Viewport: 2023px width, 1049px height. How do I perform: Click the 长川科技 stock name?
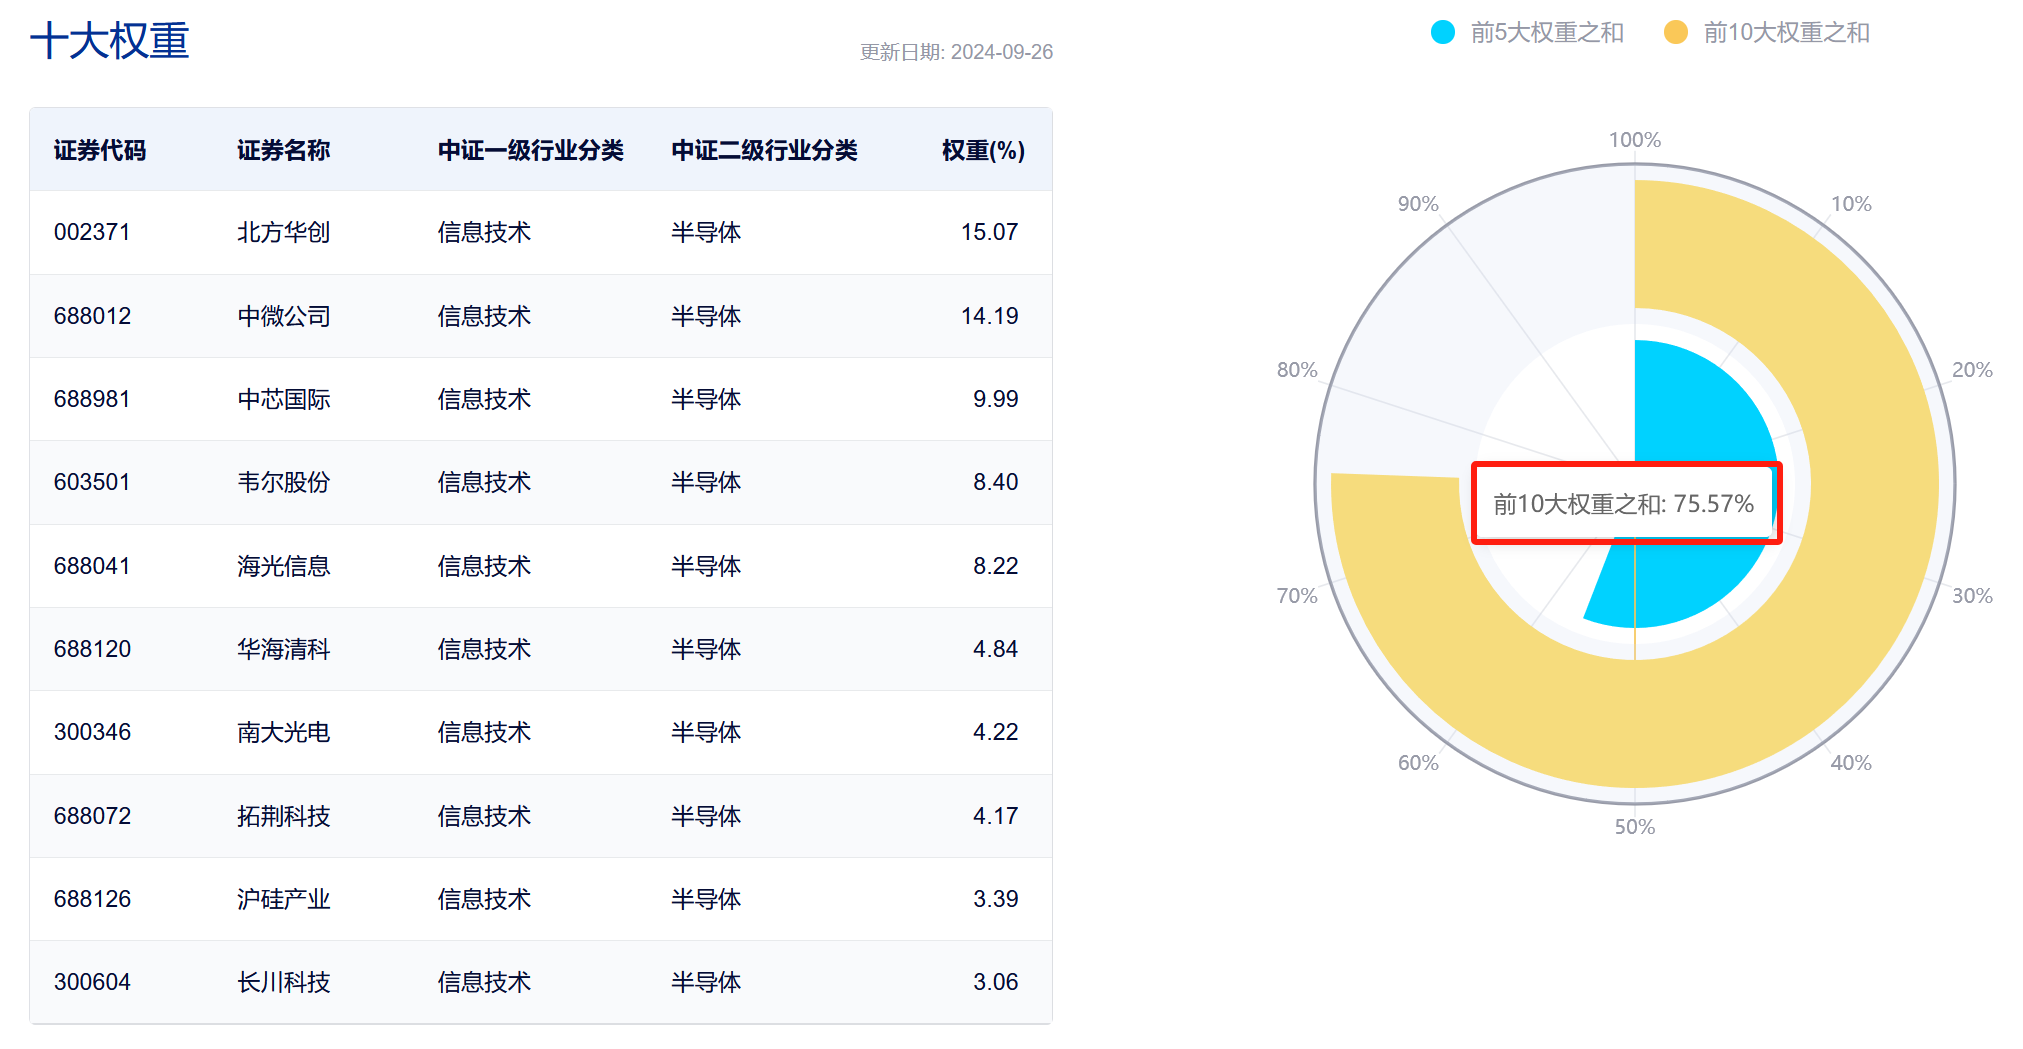tap(283, 982)
